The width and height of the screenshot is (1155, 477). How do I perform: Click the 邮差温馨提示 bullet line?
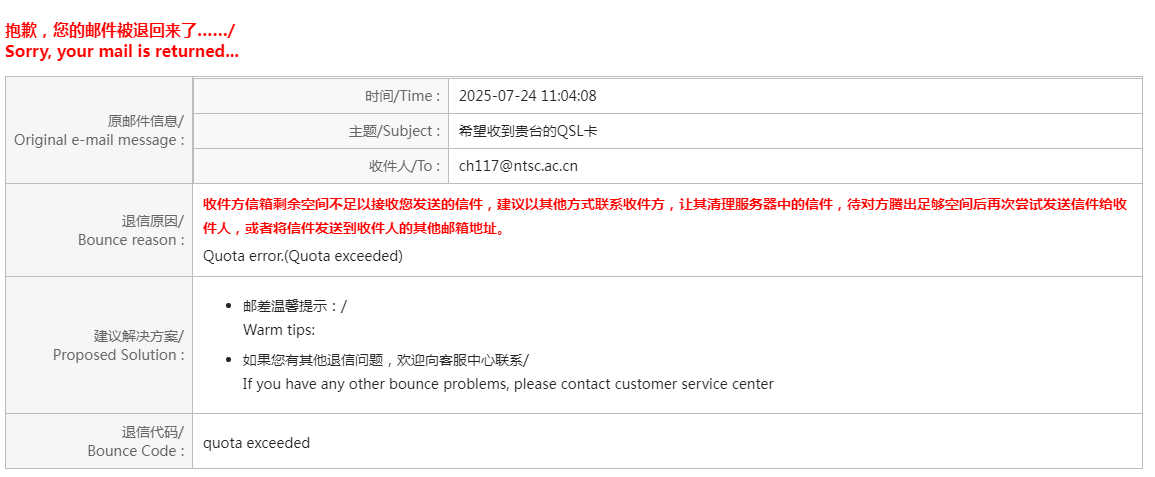(x=295, y=307)
